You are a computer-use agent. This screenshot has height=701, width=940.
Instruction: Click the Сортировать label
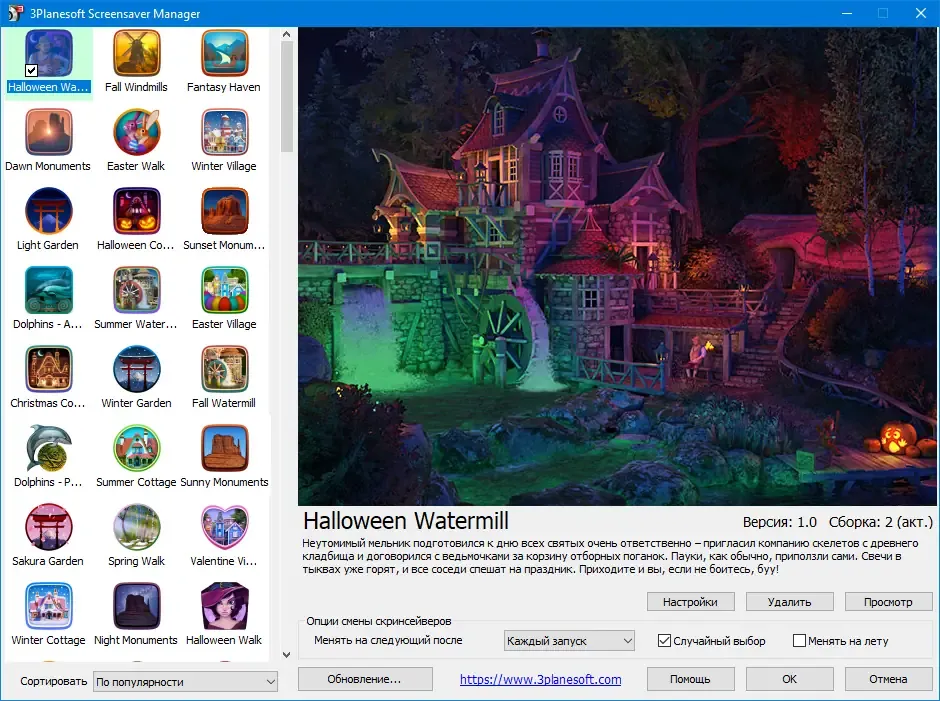(x=54, y=681)
